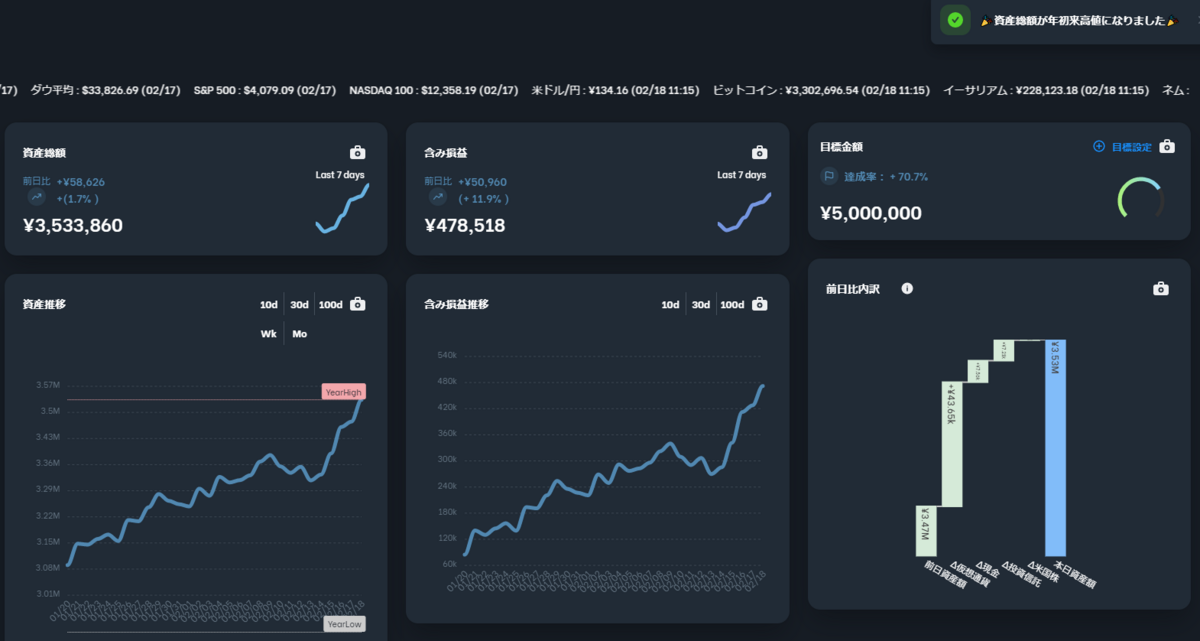Switch 資産推移 chart to Mo view
Viewport: 1200px width, 641px height.
click(299, 334)
